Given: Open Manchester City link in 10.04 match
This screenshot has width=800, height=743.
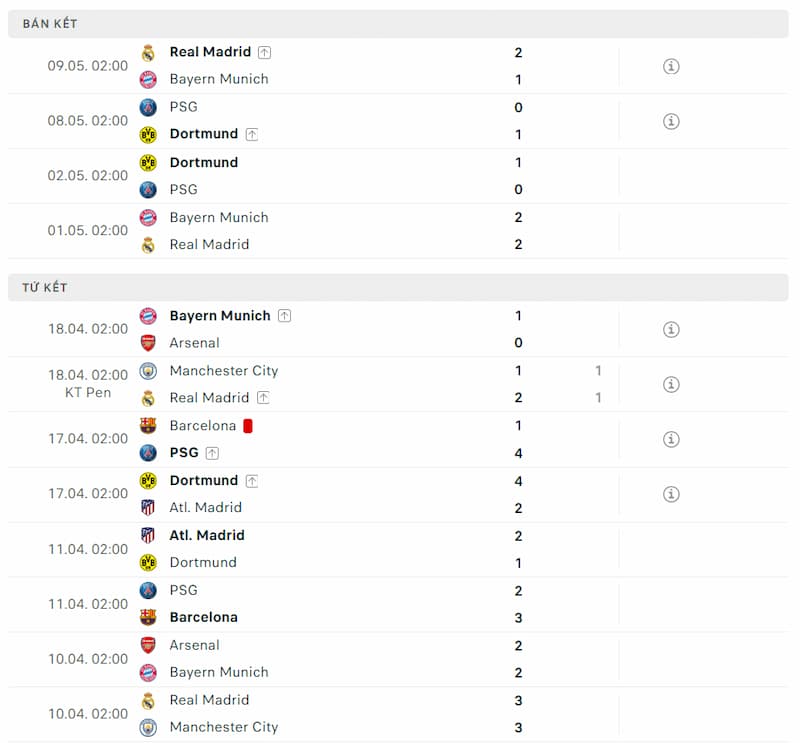Looking at the screenshot, I should [x=224, y=727].
